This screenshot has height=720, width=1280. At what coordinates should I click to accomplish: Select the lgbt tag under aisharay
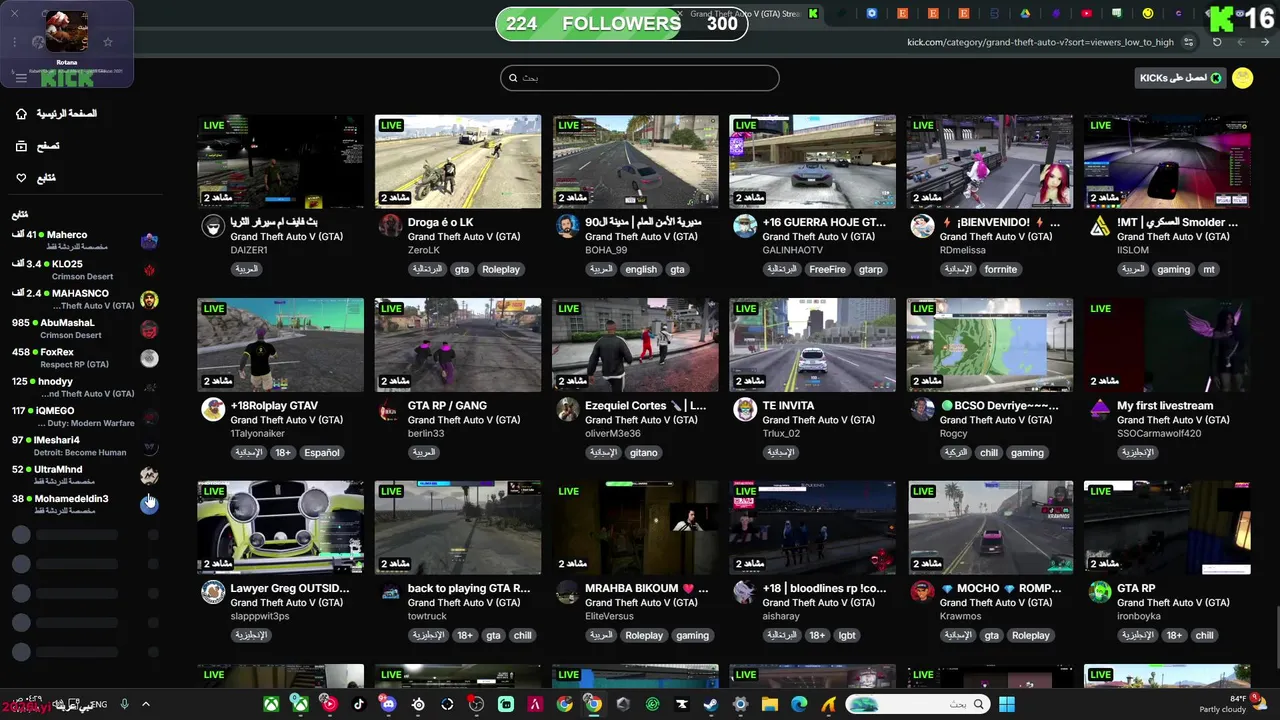click(x=847, y=635)
